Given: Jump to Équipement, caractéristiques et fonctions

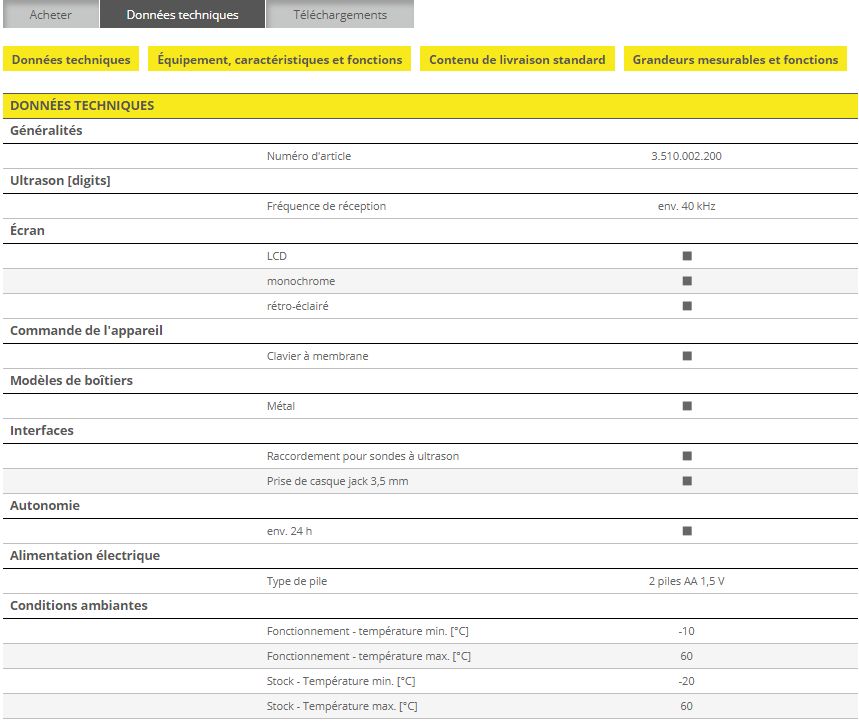Looking at the screenshot, I should click(280, 60).
